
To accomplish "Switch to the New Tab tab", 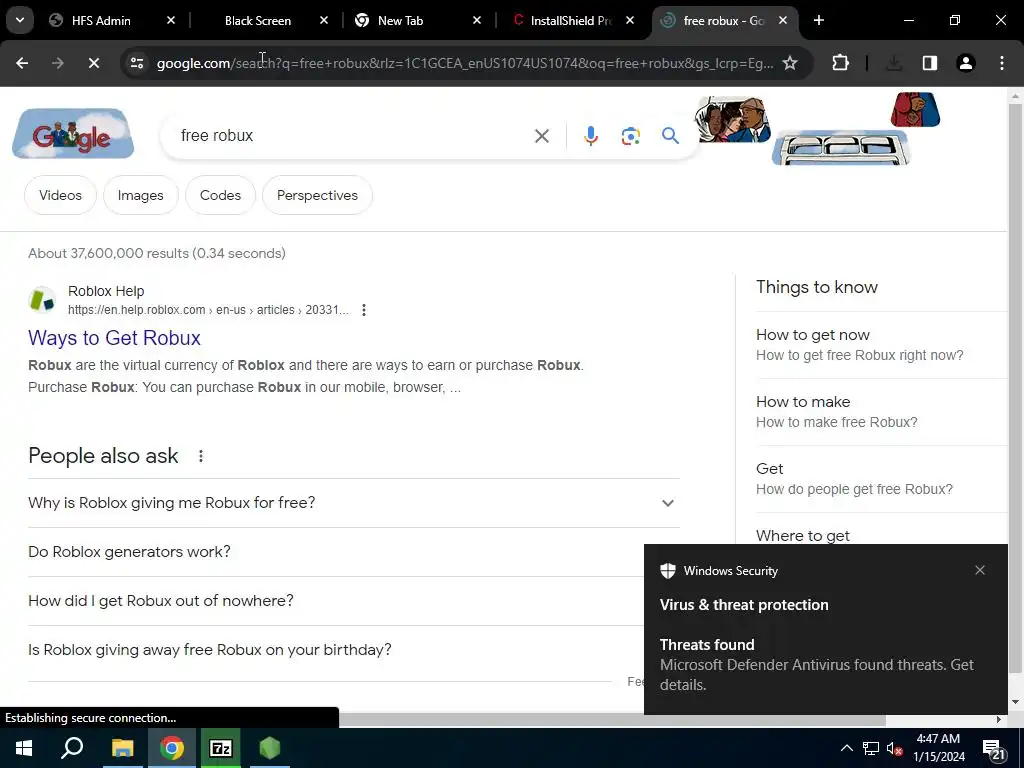I will pyautogui.click(x=400, y=21).
